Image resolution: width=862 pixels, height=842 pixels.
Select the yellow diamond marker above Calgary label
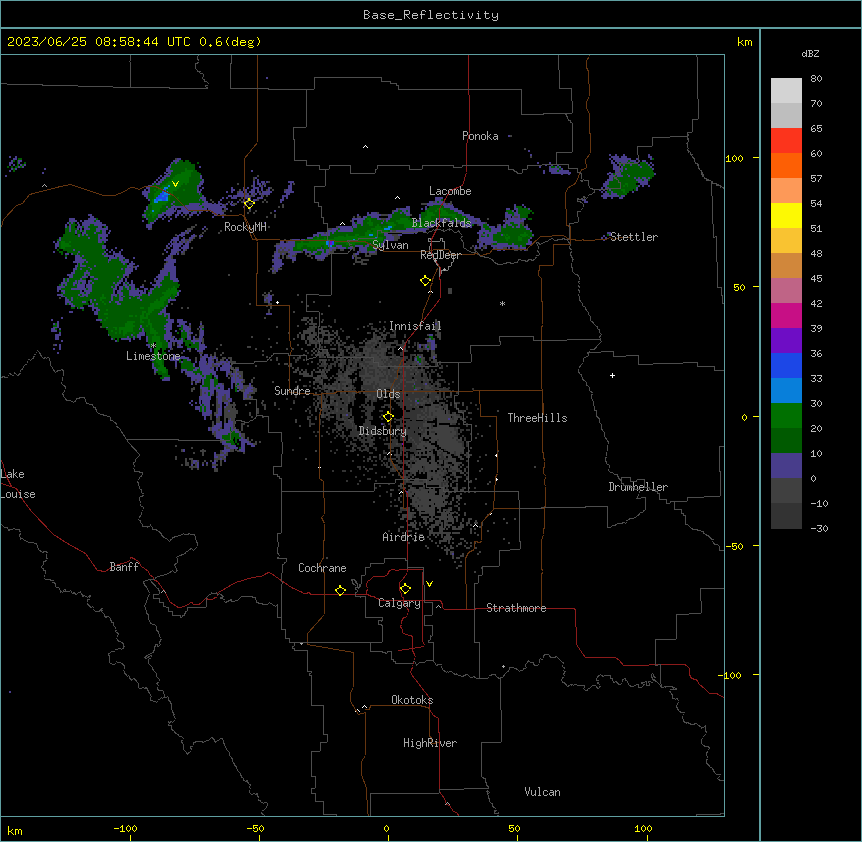(x=405, y=589)
